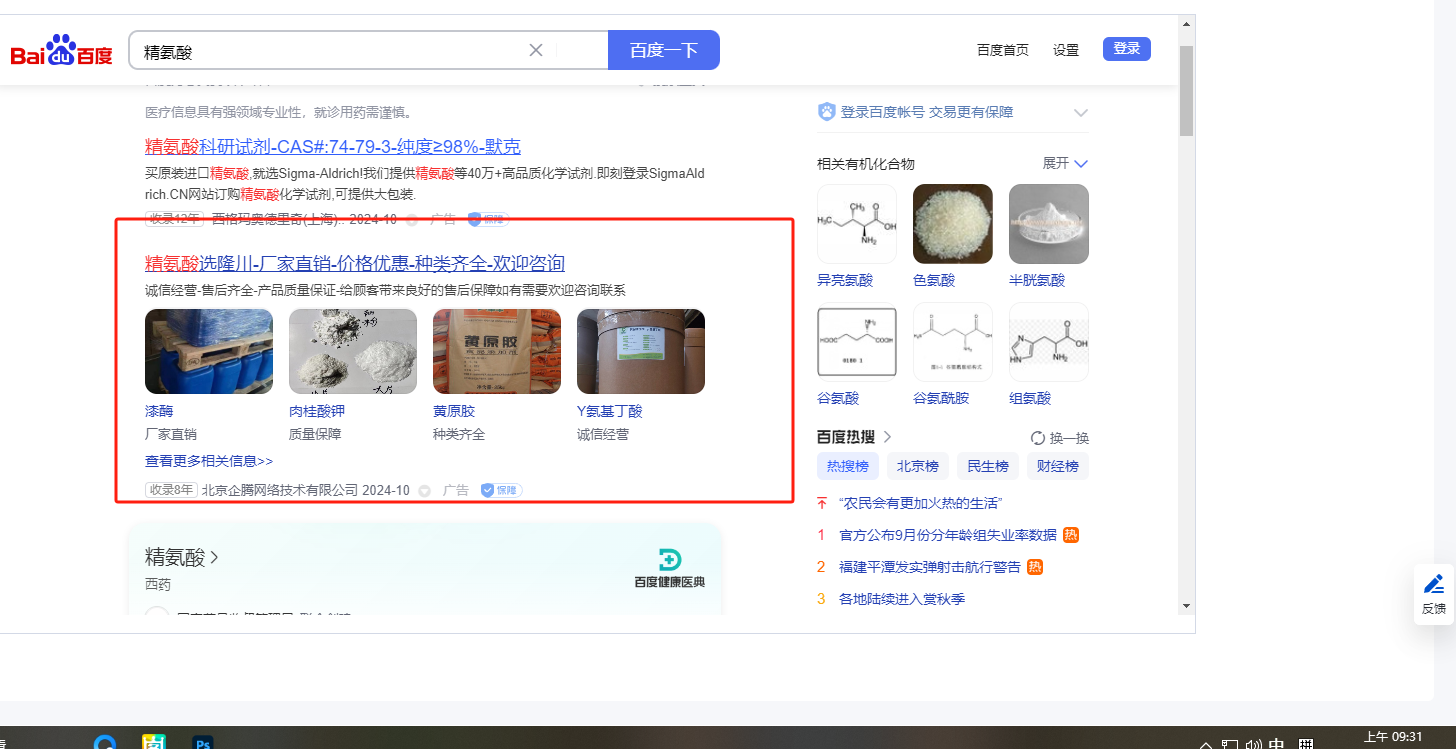Click the 组氨酸 label link
Screen dimensions: 1456x749
pyautogui.click(x=1030, y=398)
